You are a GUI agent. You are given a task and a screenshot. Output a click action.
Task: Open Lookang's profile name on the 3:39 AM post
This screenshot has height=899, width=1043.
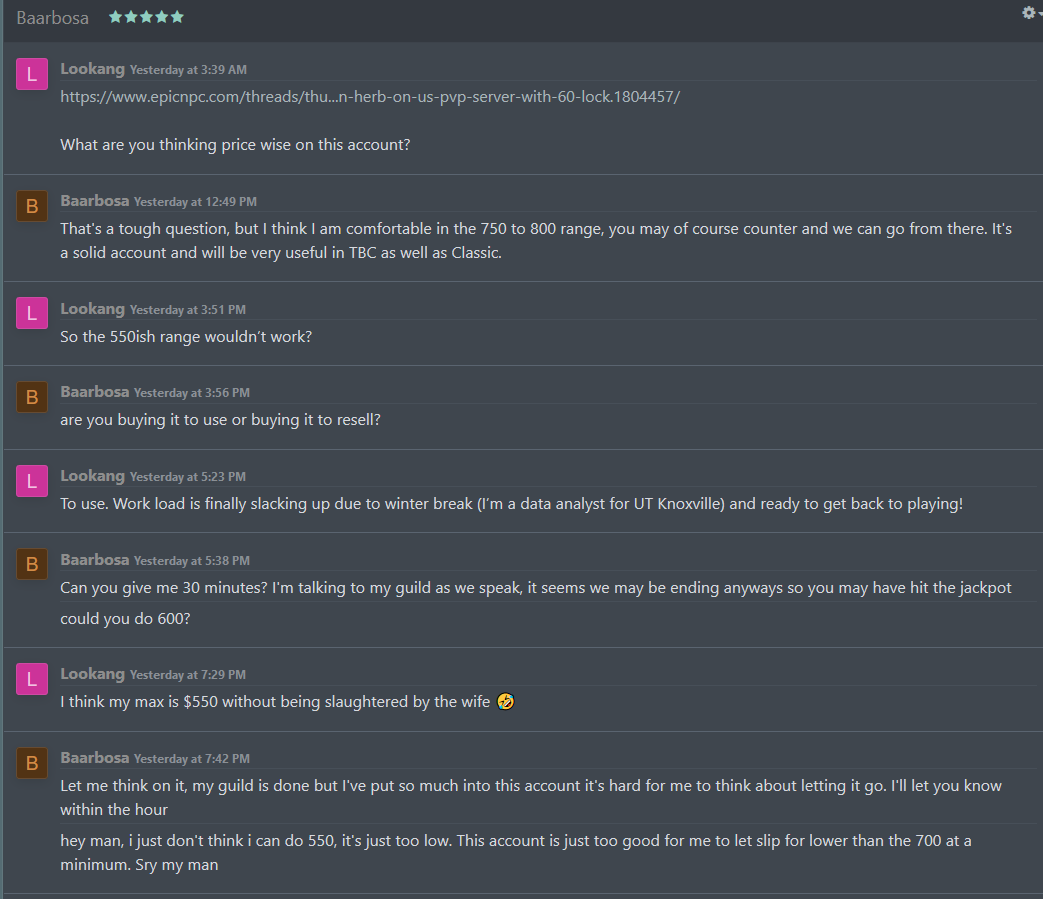pos(92,69)
